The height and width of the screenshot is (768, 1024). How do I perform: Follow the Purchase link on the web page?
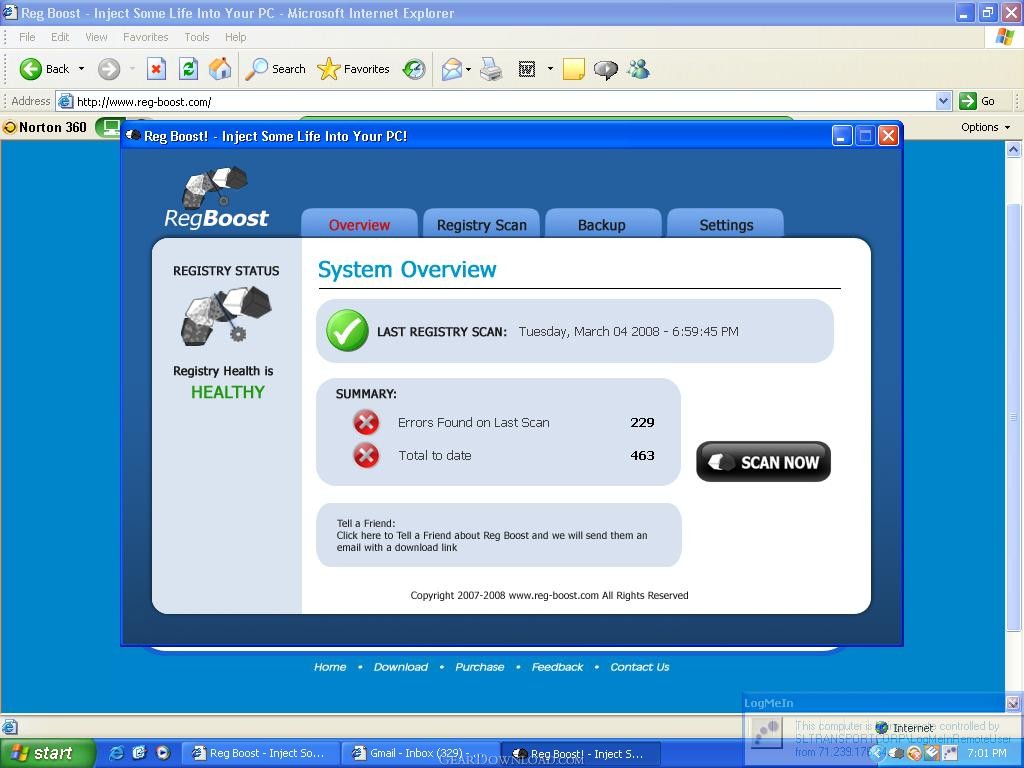click(479, 667)
